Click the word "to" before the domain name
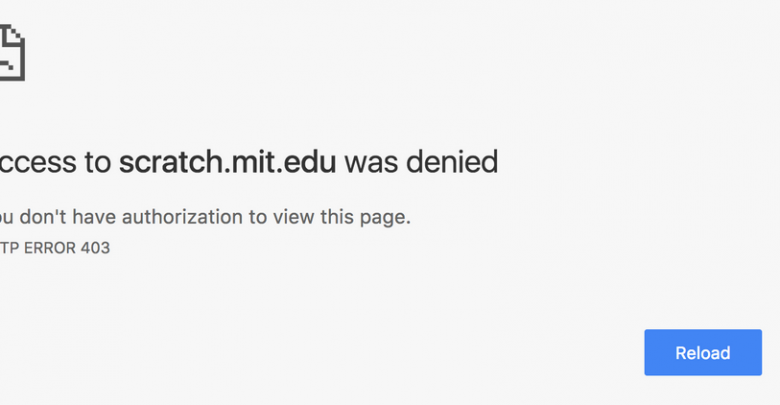The width and height of the screenshot is (780, 405). coord(95,161)
